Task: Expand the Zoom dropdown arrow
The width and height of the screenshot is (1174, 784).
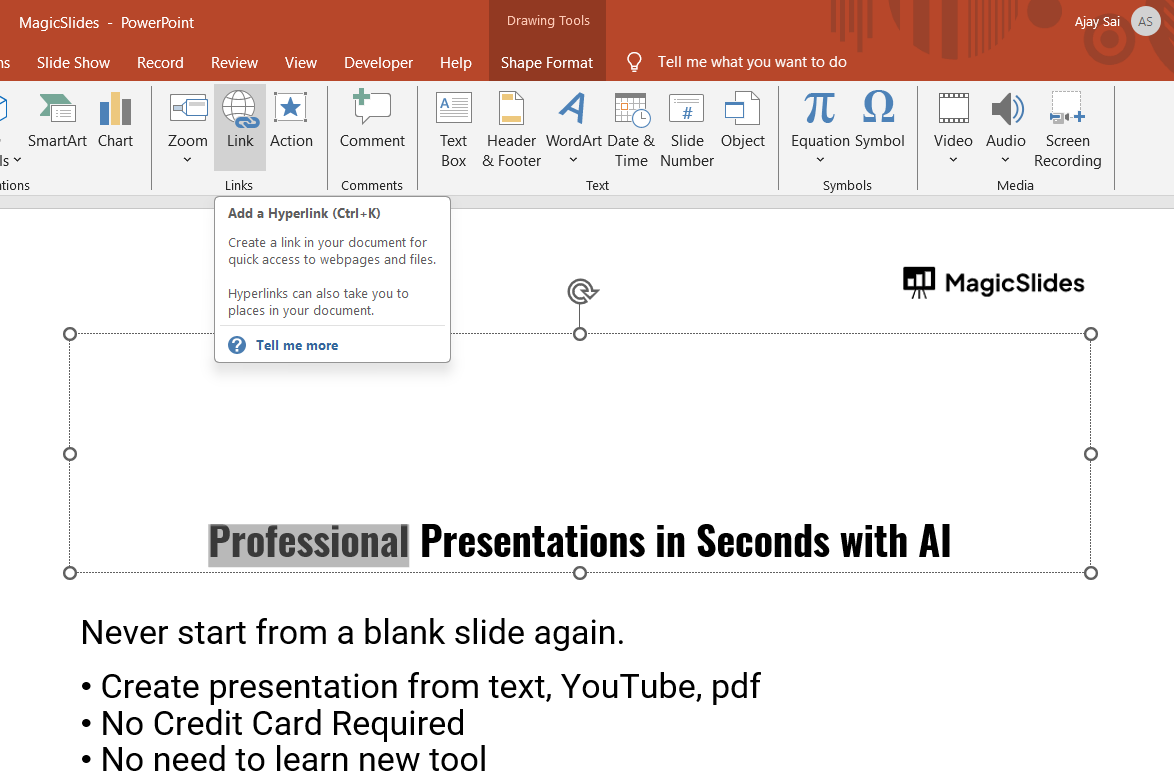Action: [x=187, y=159]
